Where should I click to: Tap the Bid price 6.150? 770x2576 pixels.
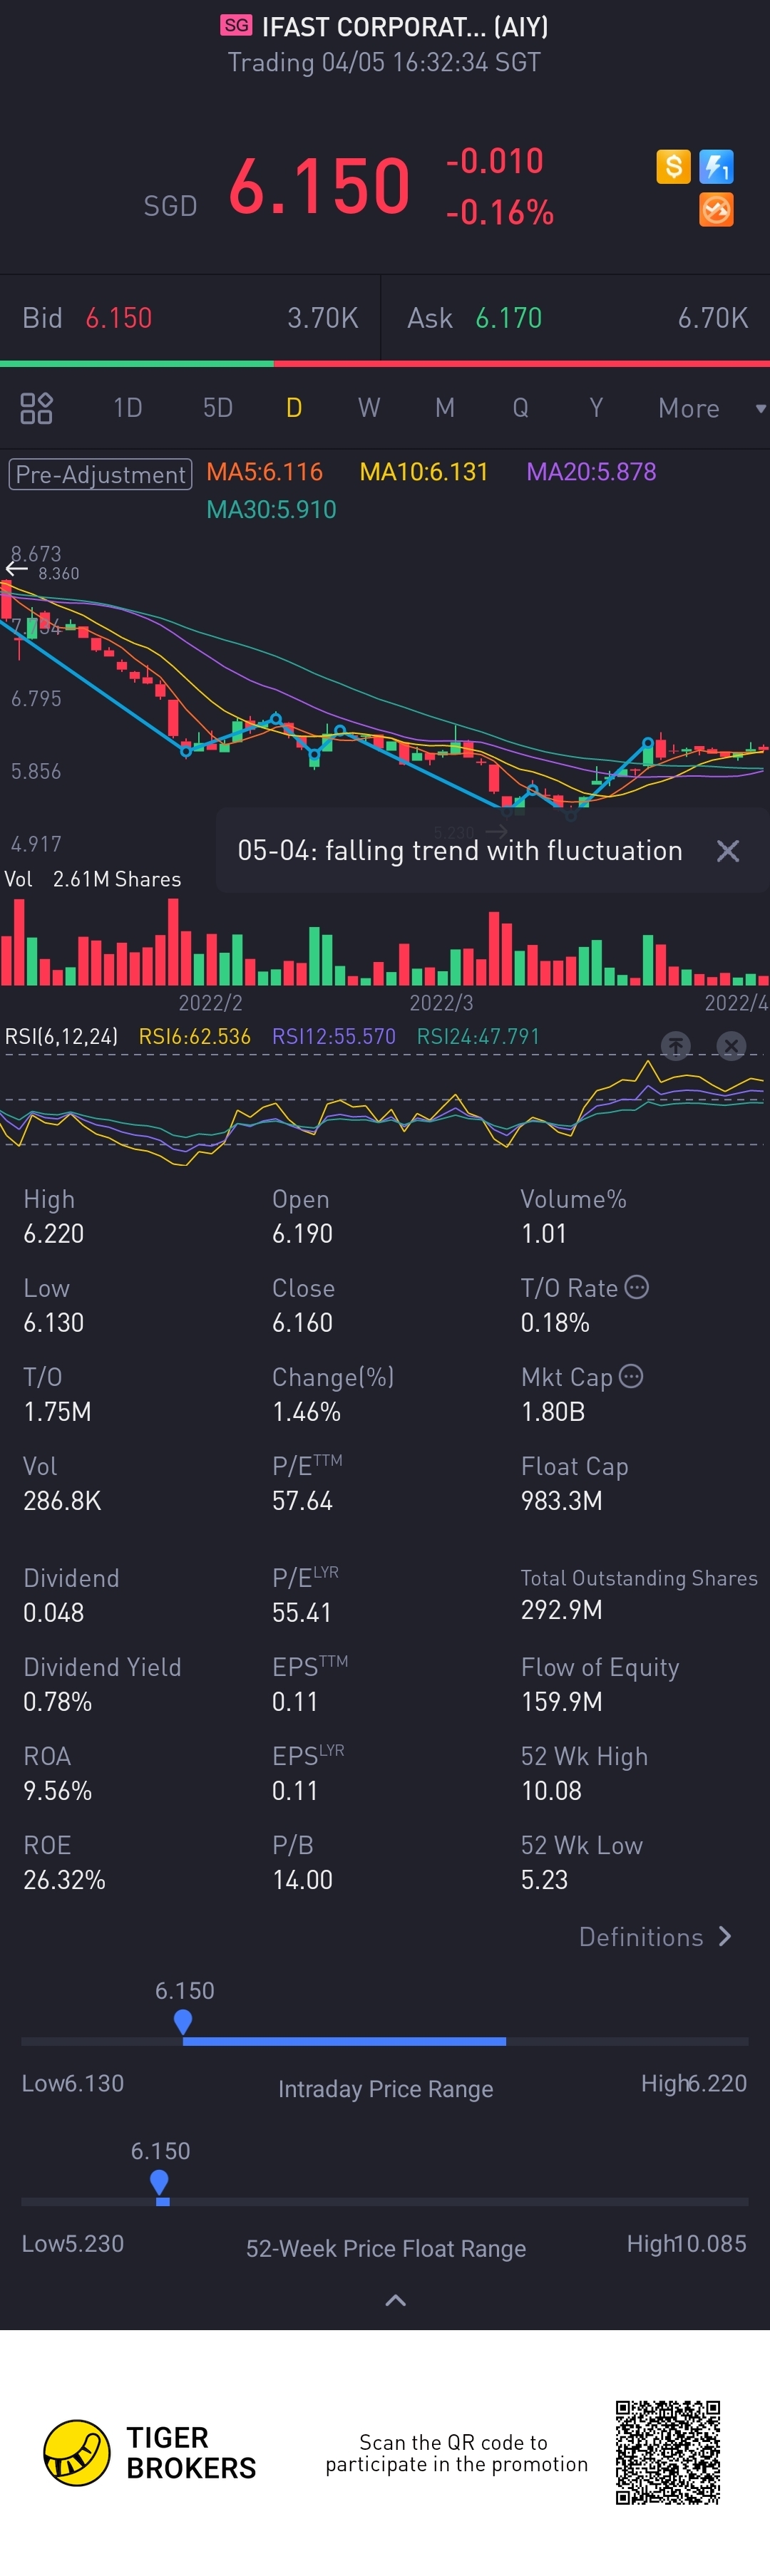(119, 318)
